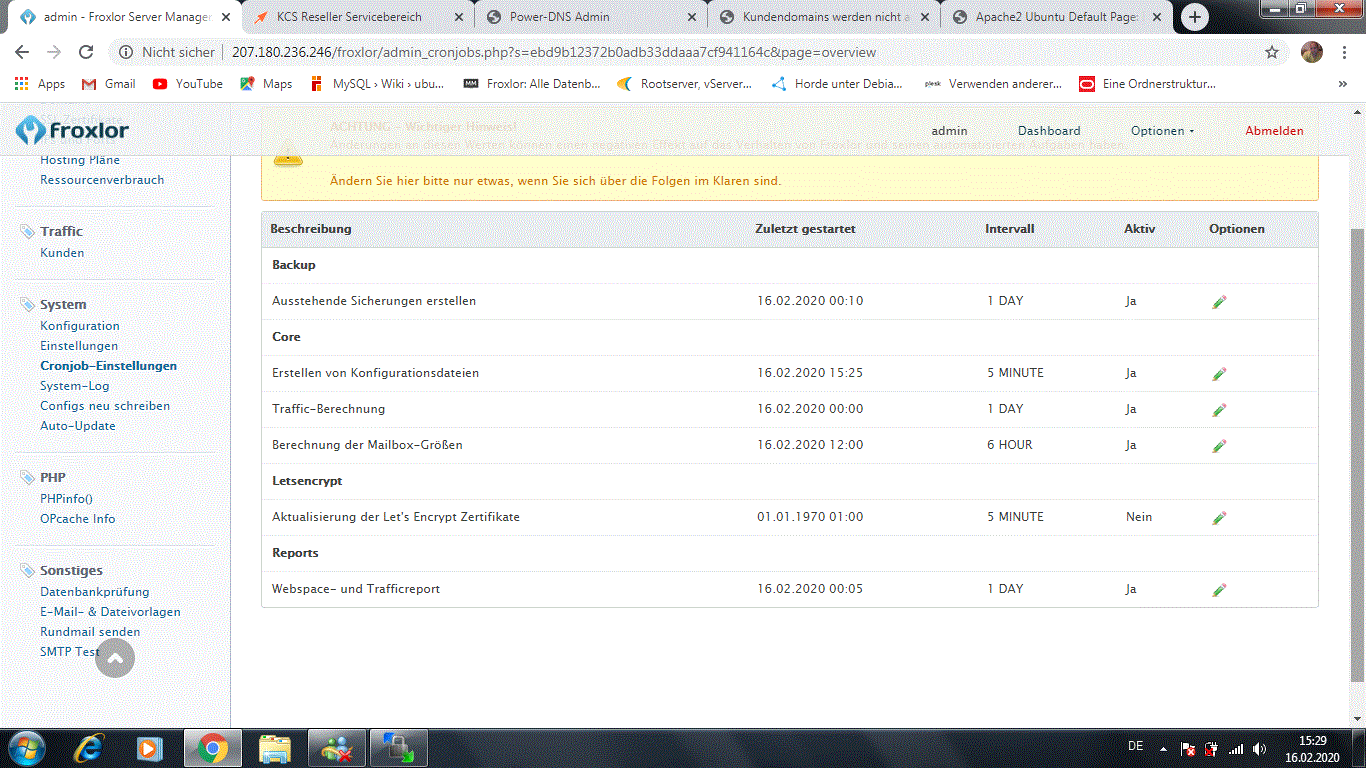Reload the page using browser refresh

(x=86, y=52)
